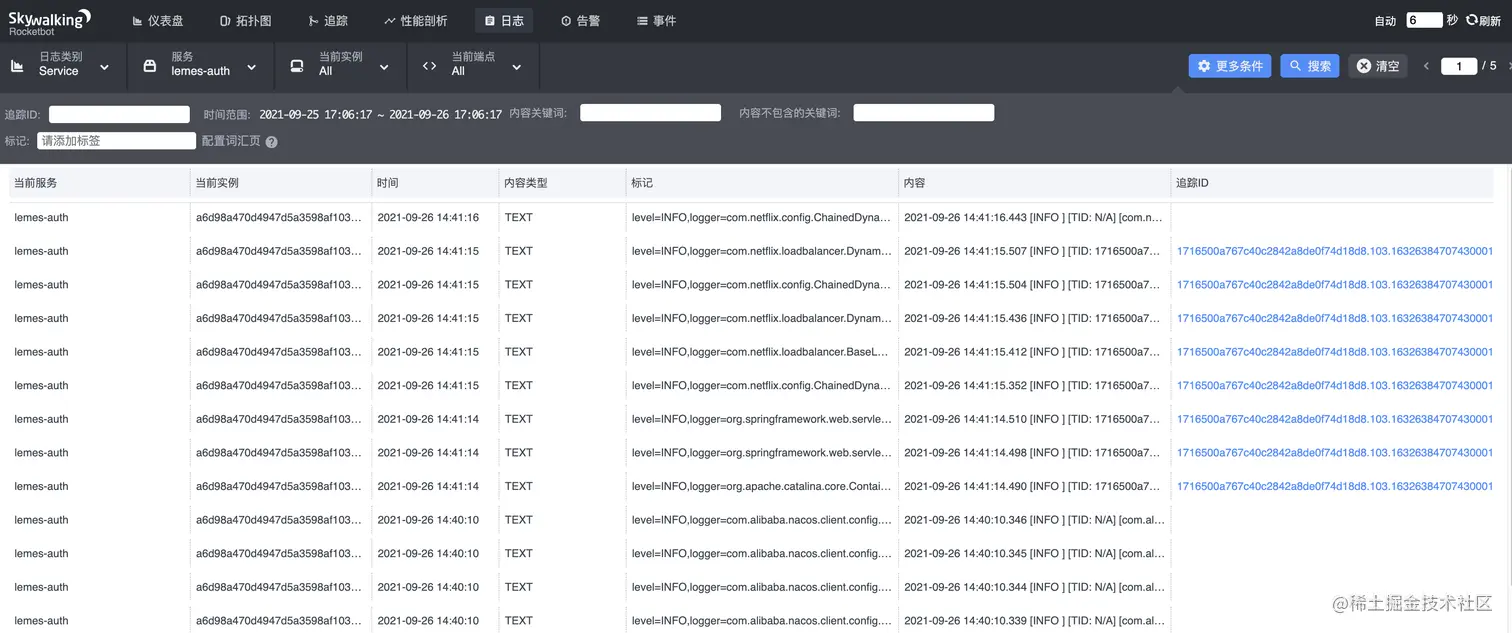Click the 清空 clear button

pos(1378,66)
